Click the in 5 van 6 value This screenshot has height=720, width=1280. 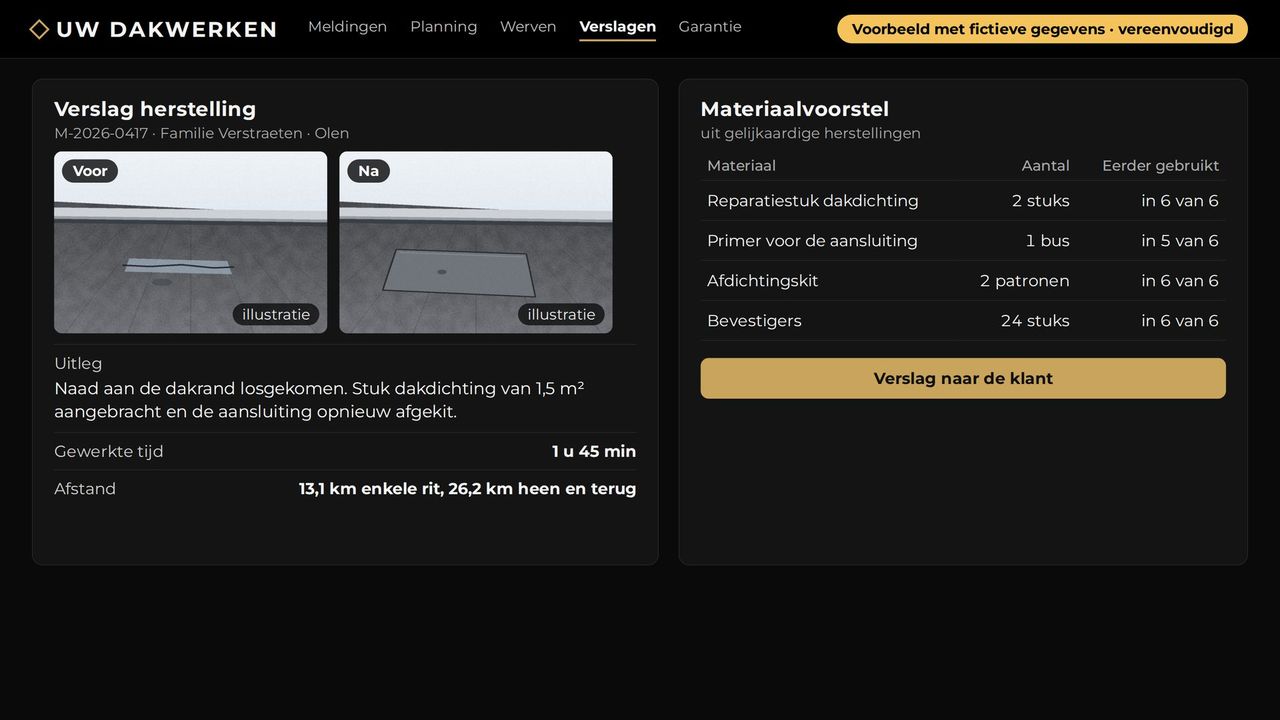click(x=1180, y=241)
